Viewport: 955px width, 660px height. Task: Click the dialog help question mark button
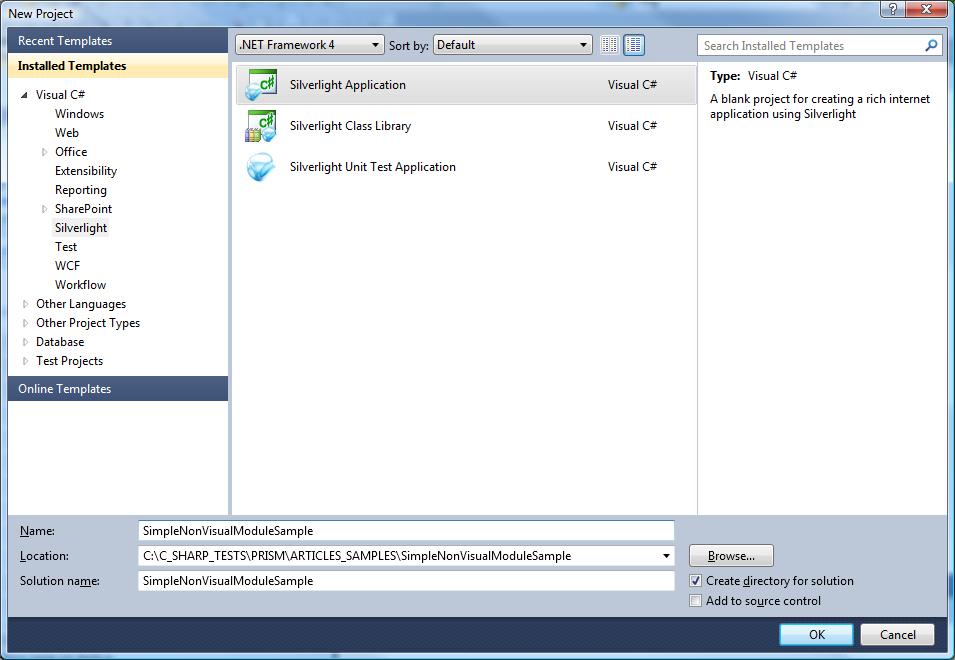[x=893, y=9]
